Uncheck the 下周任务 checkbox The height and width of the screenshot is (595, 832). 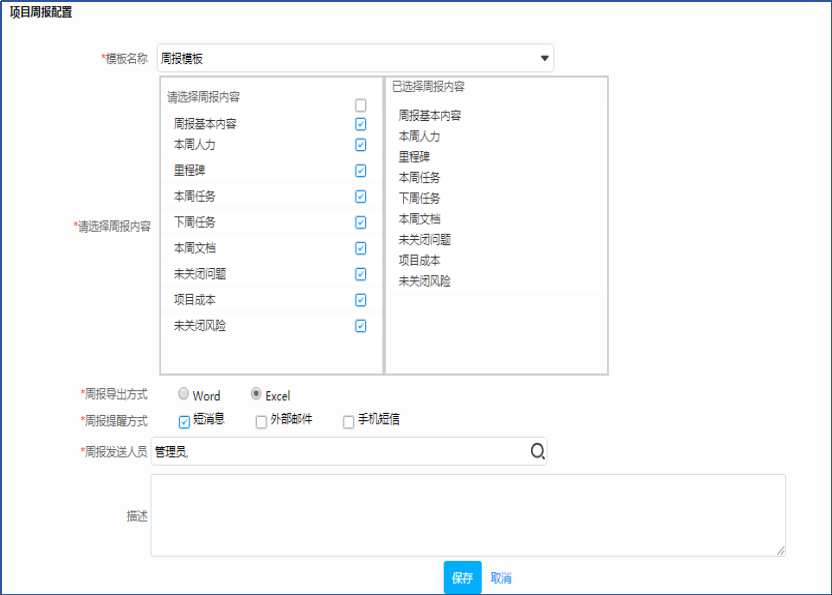360,223
